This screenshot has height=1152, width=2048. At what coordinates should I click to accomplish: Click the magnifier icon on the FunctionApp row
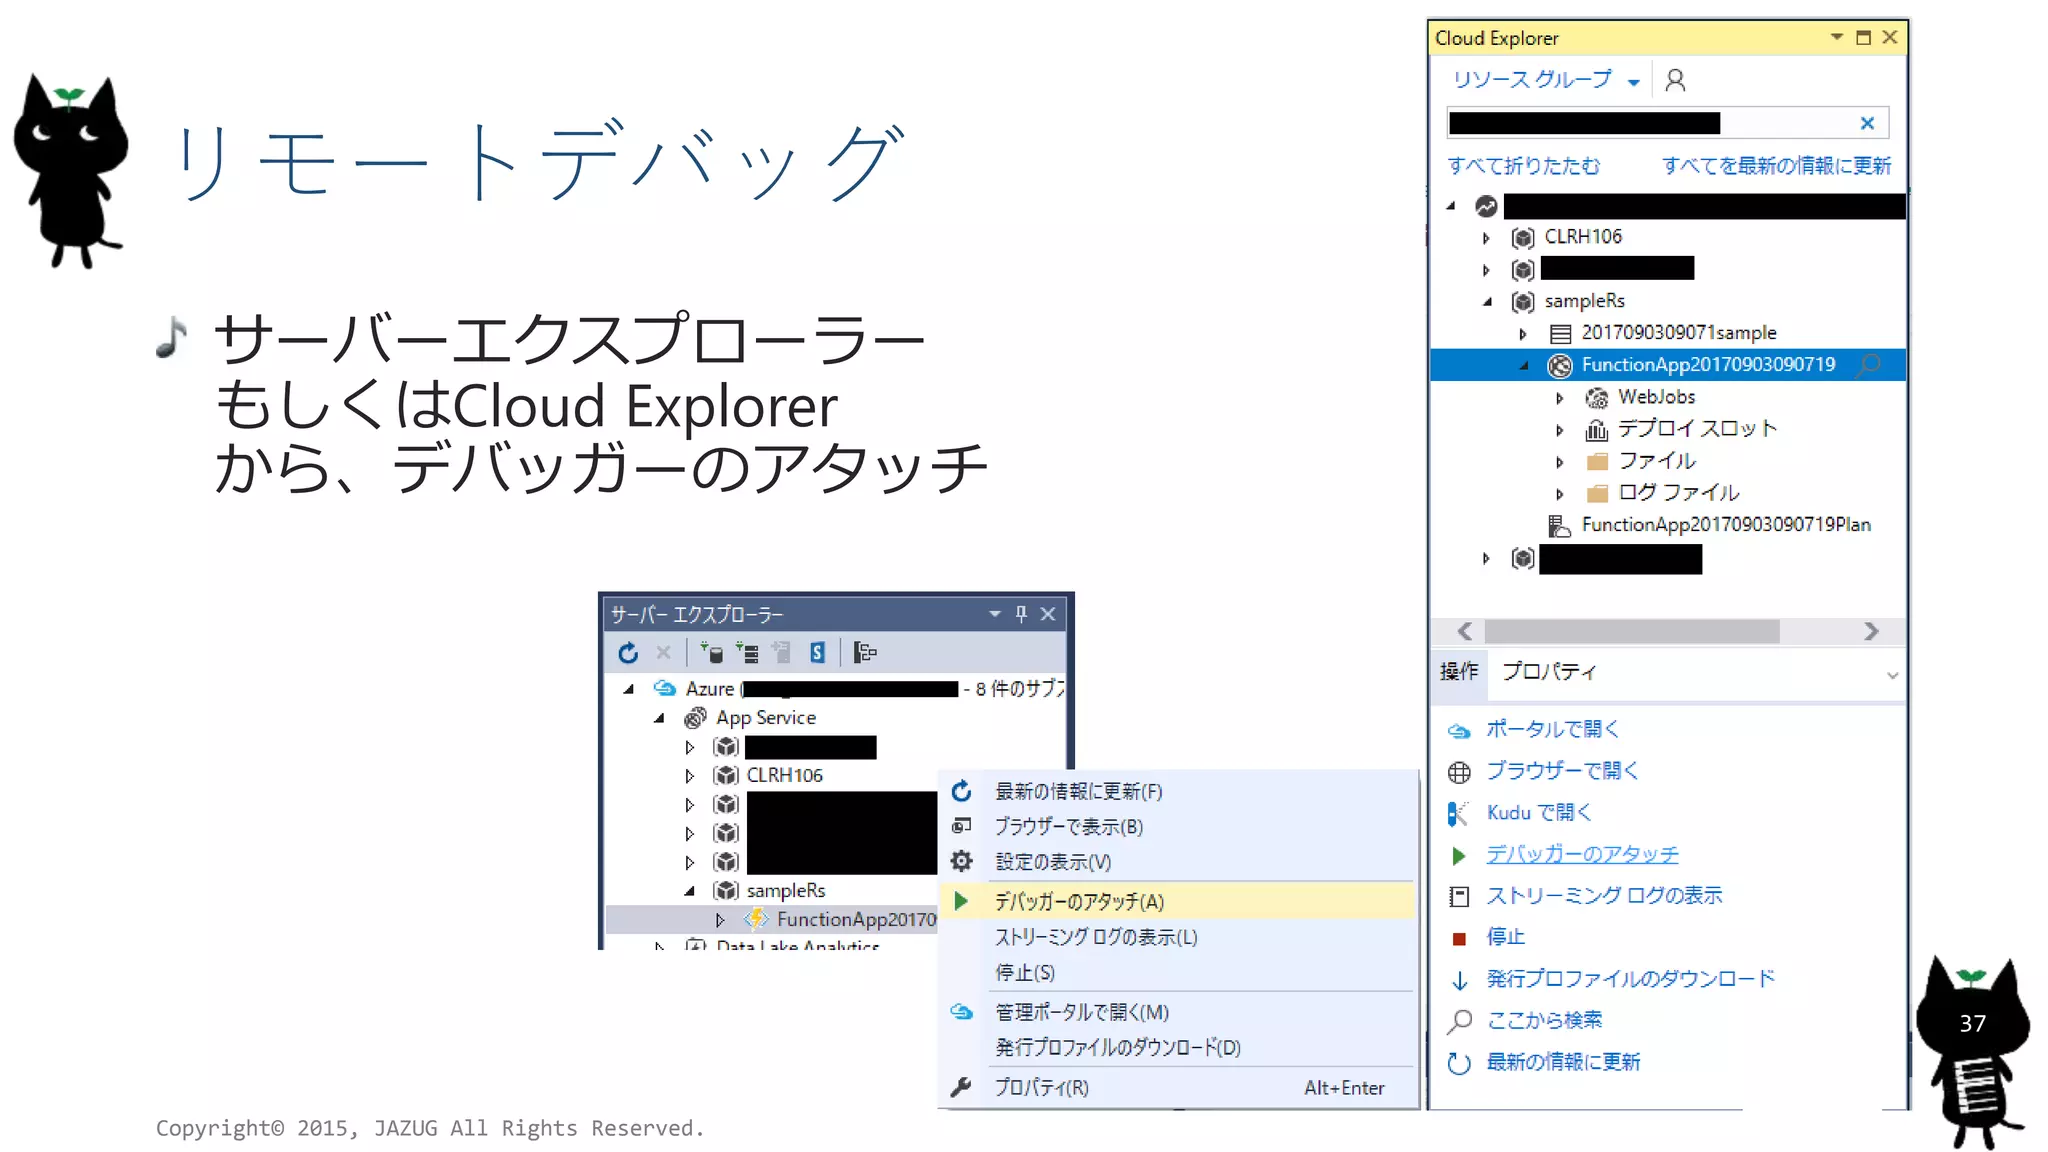pos(1868,365)
